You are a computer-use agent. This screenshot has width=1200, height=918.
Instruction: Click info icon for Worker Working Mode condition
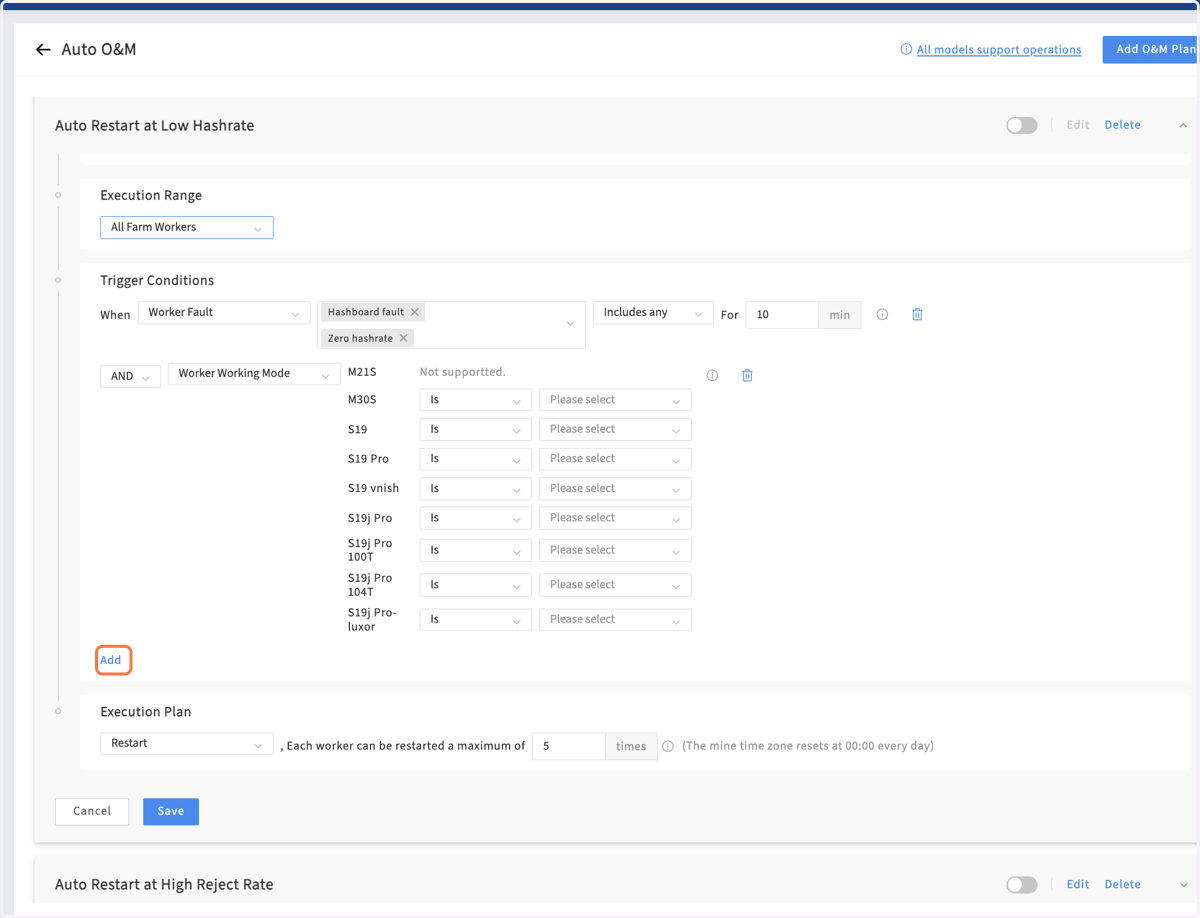click(712, 376)
